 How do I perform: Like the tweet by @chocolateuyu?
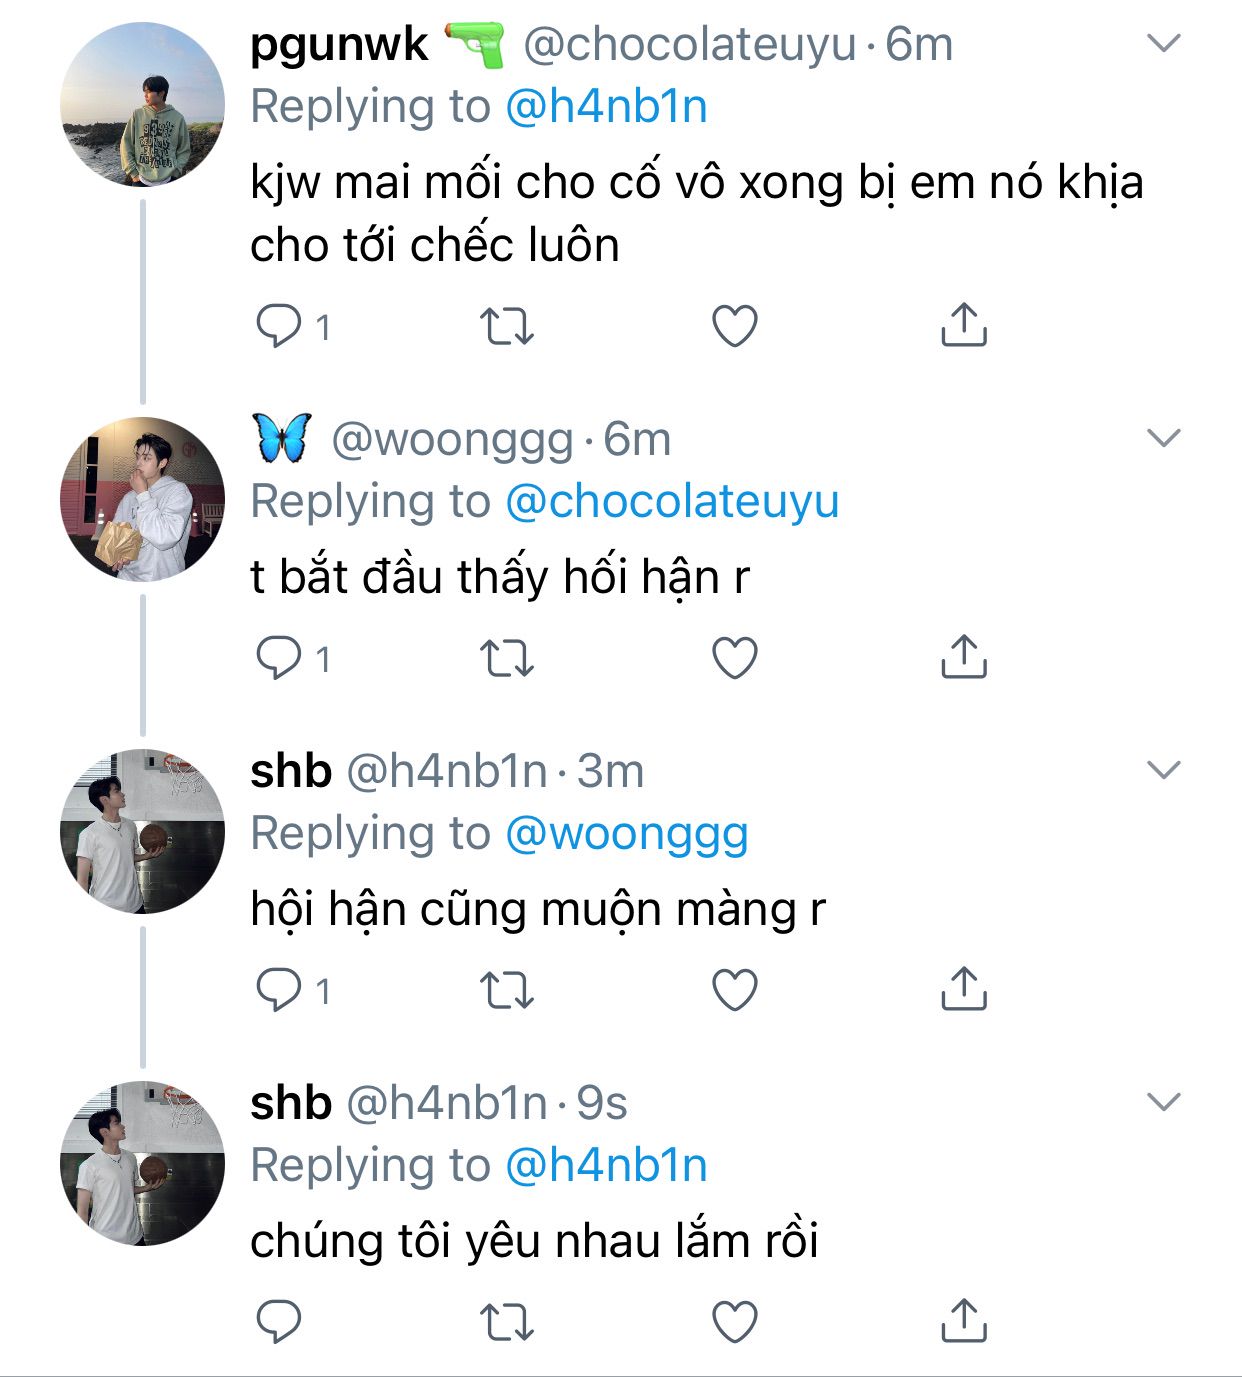[734, 326]
